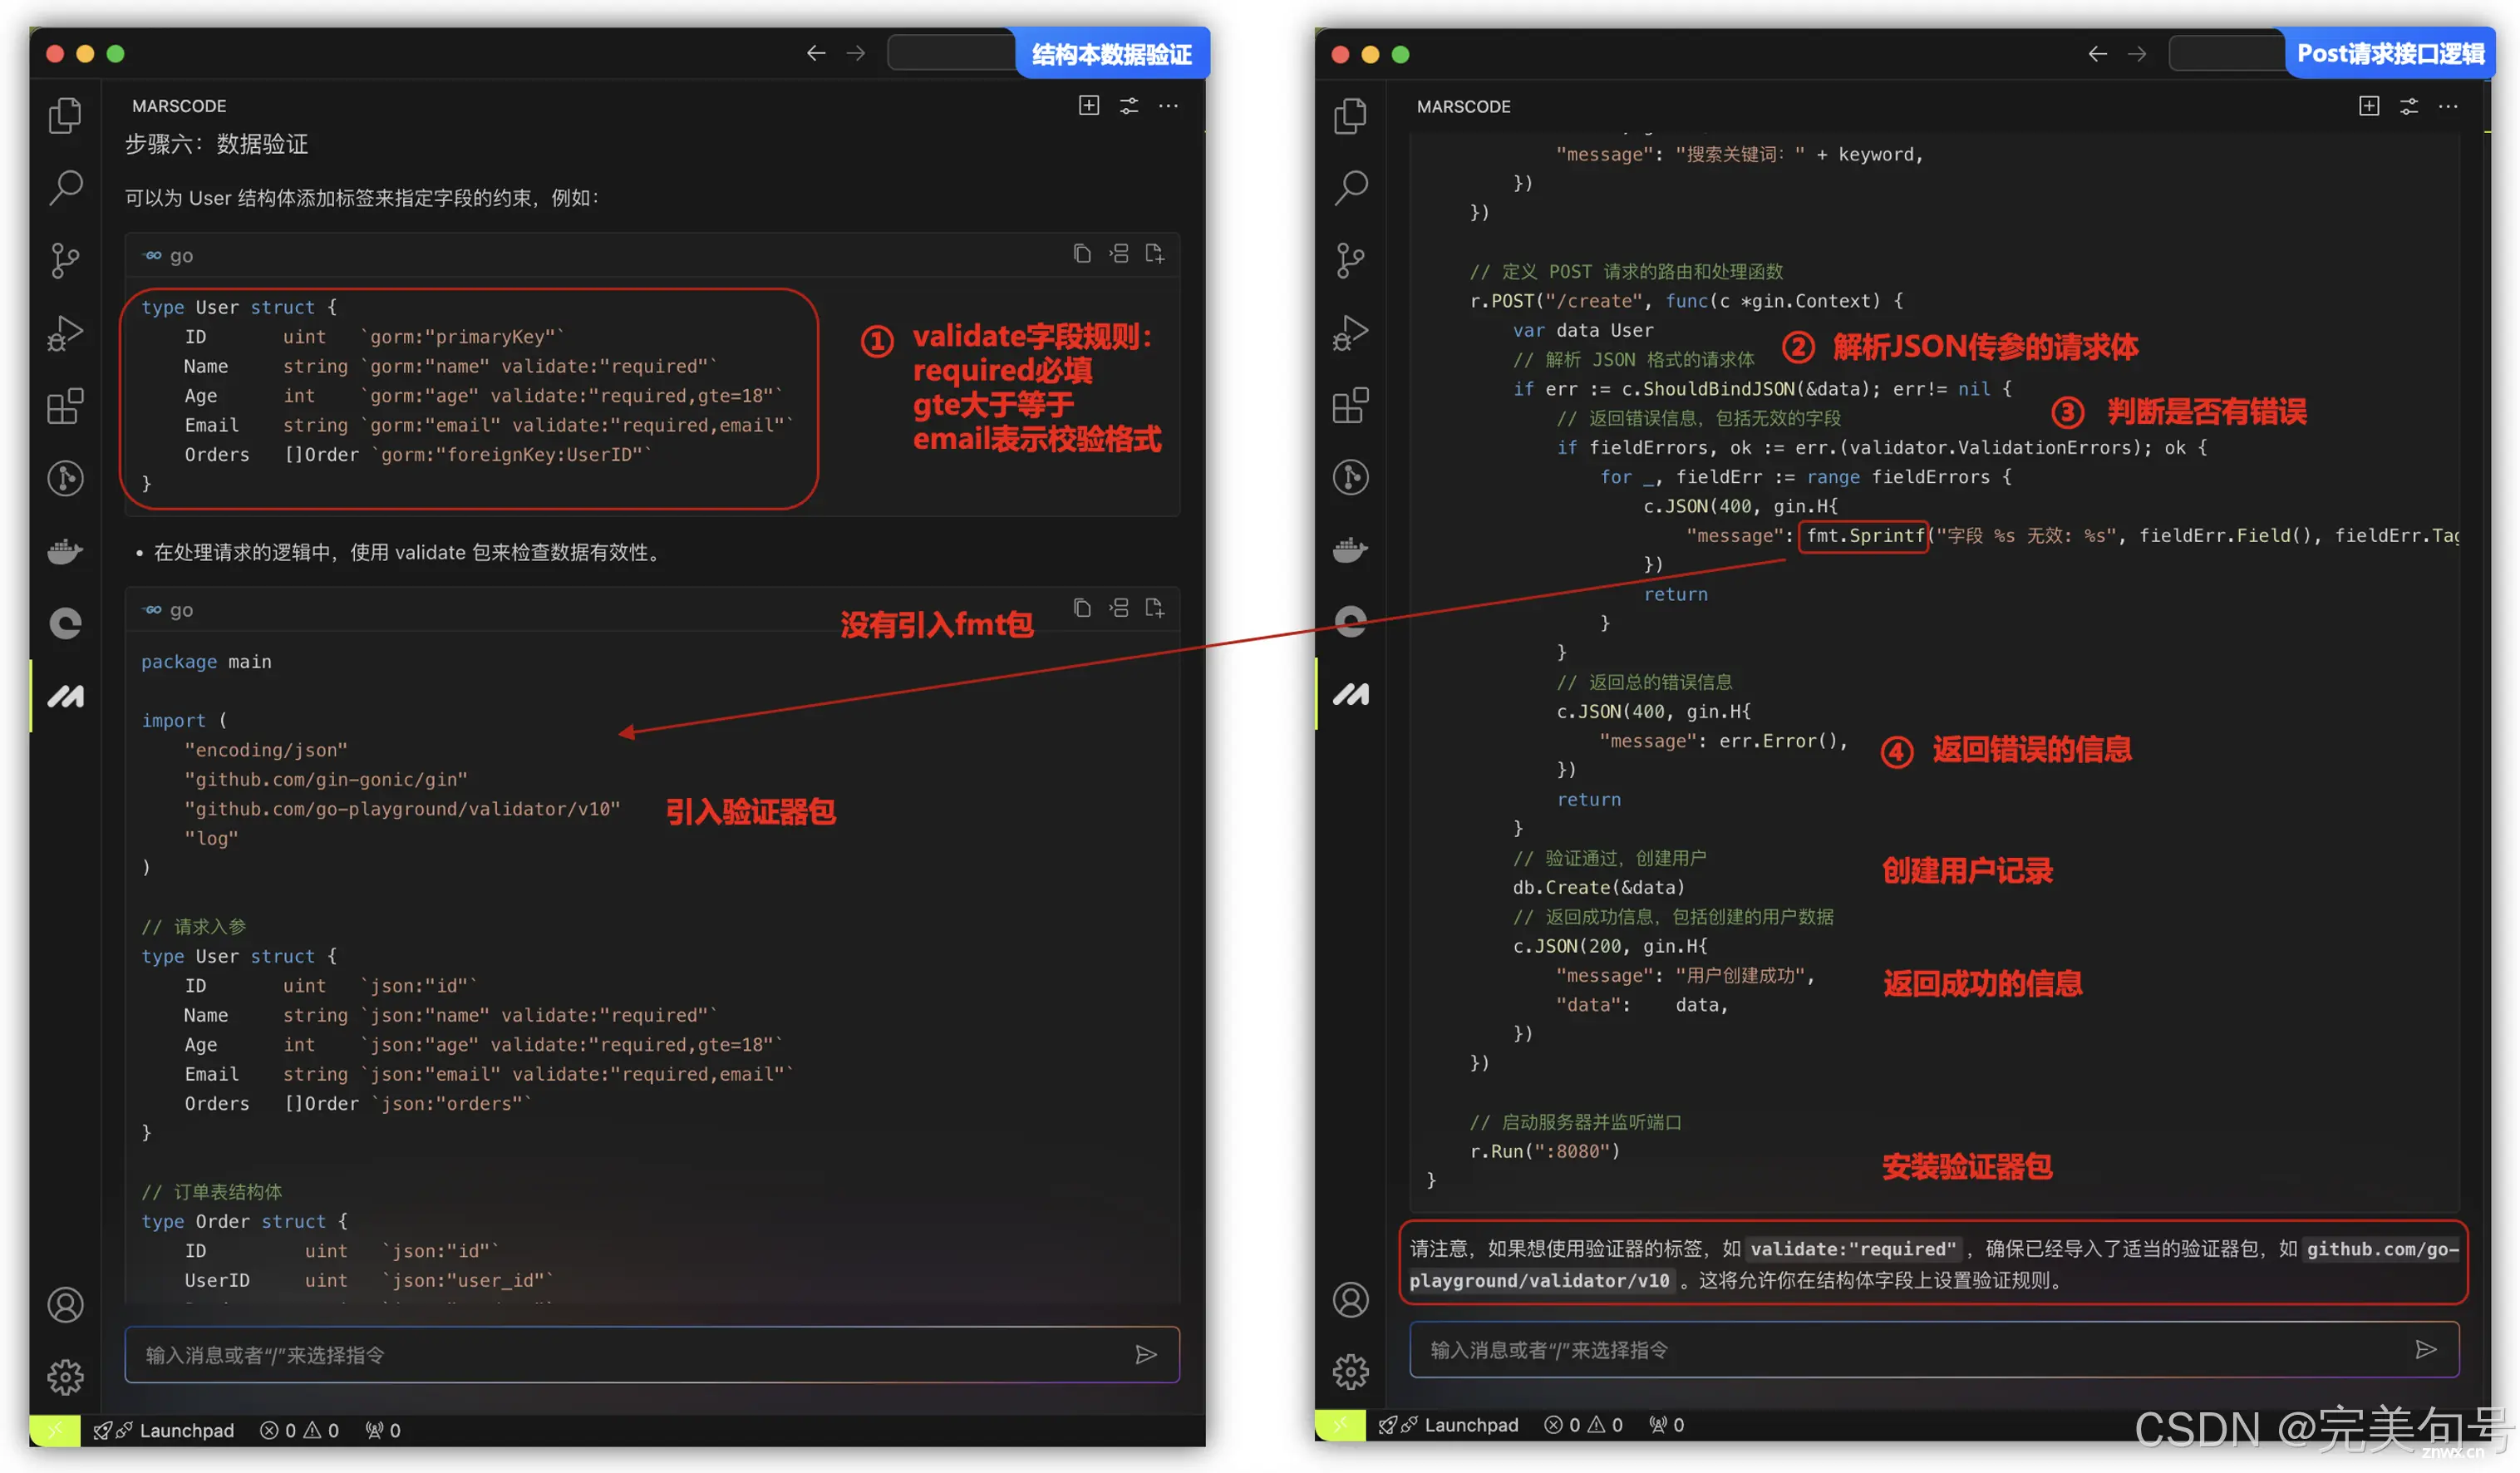Screen dimensions: 2520x1473
Task: Copy the first go code block
Action: tap(1082, 254)
